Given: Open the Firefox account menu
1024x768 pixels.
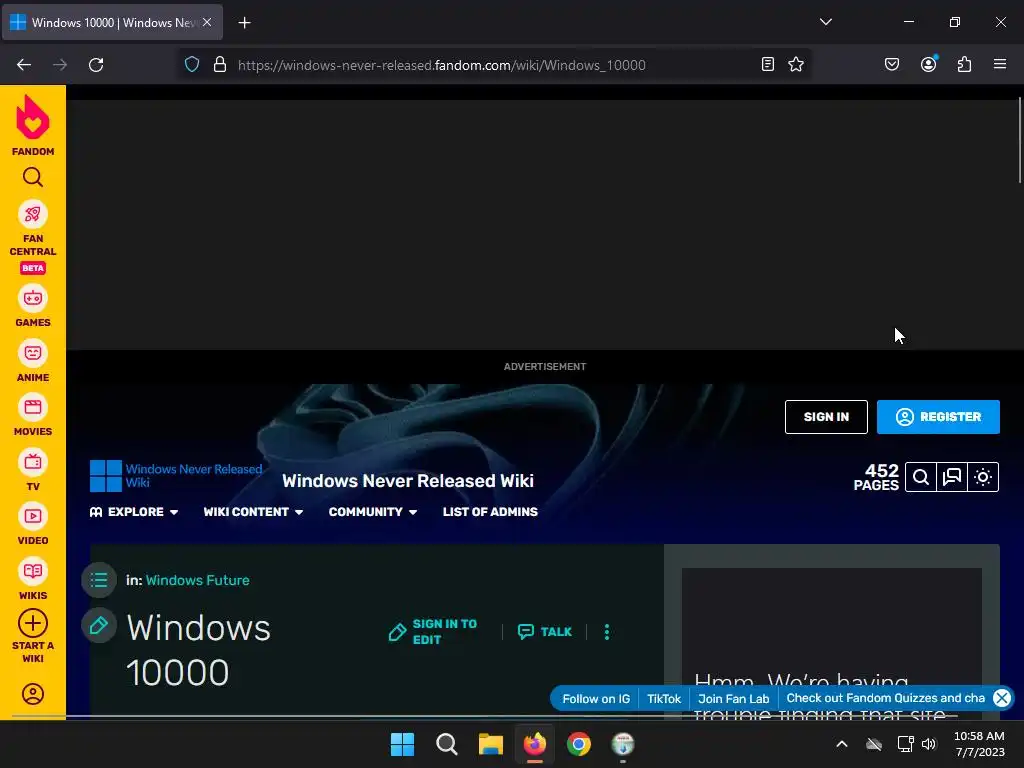Looking at the screenshot, I should pos(929,64).
